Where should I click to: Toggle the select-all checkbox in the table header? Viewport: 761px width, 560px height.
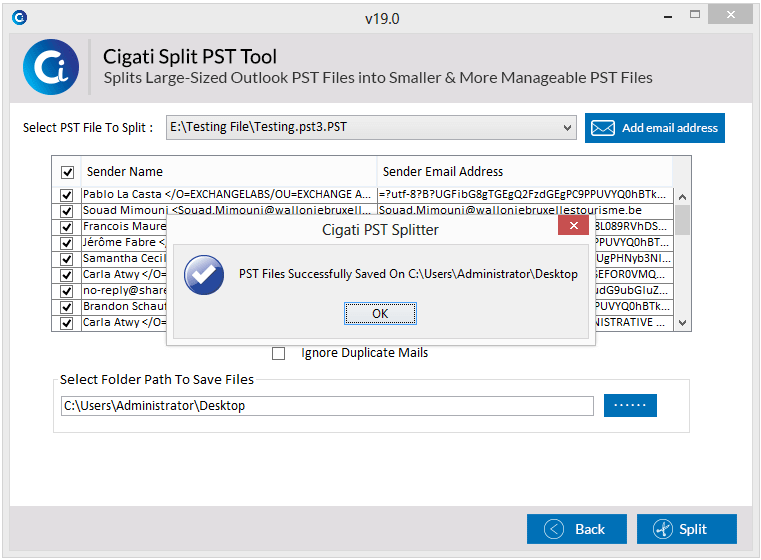pyautogui.click(x=67, y=172)
